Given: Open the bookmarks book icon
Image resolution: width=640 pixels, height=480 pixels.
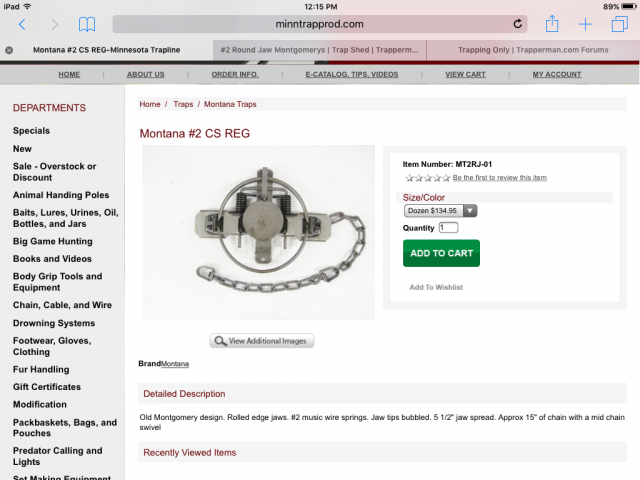Looking at the screenshot, I should [x=87, y=24].
